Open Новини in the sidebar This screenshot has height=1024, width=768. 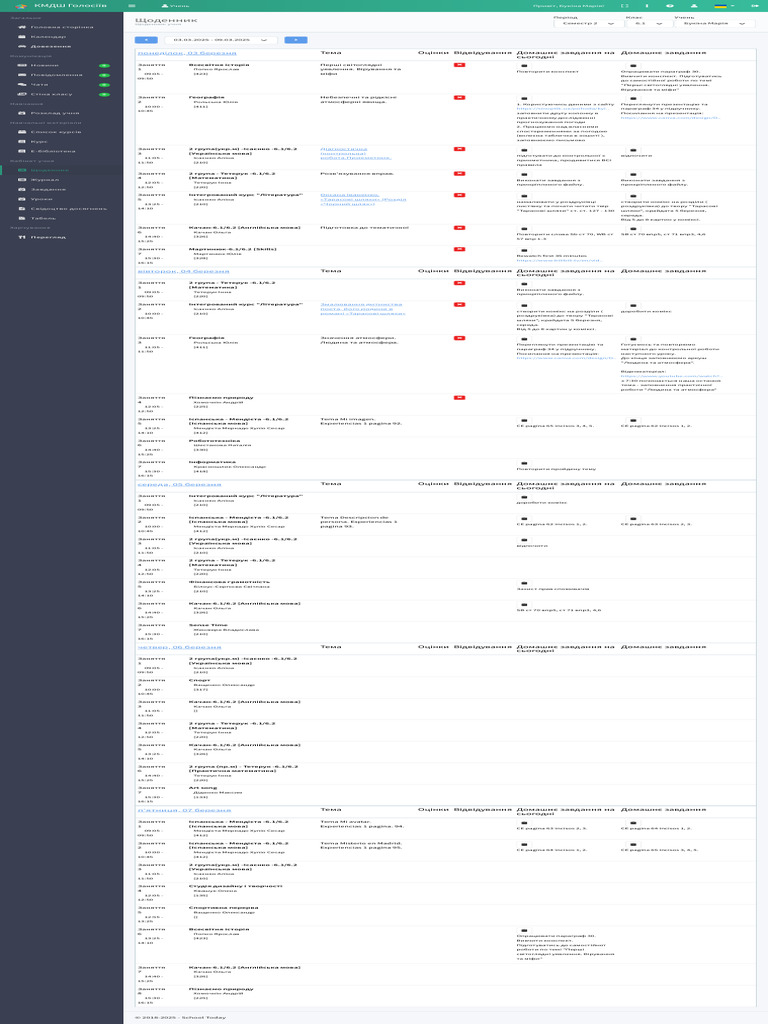tap(61, 65)
